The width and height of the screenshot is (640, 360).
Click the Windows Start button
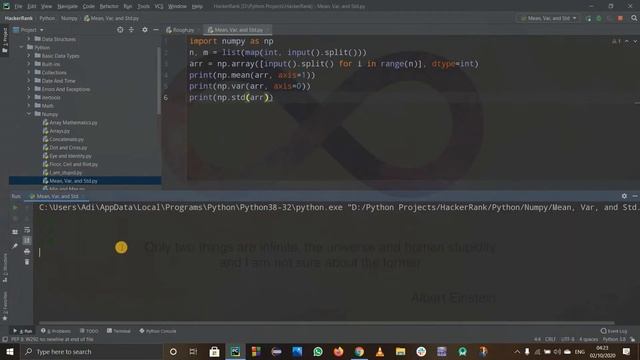(10, 351)
